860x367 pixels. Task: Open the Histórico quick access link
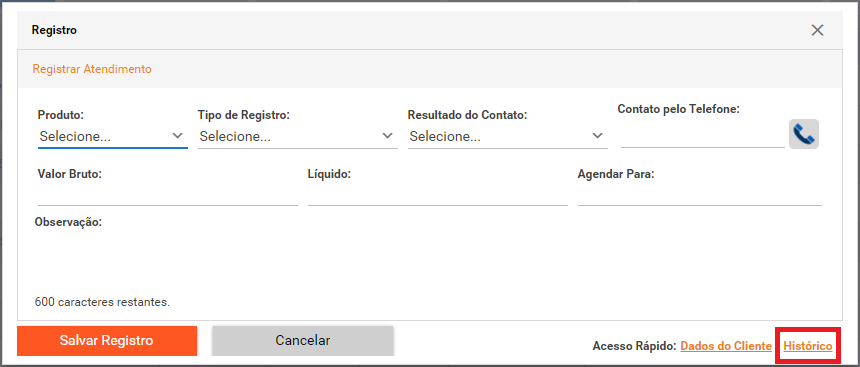point(808,346)
